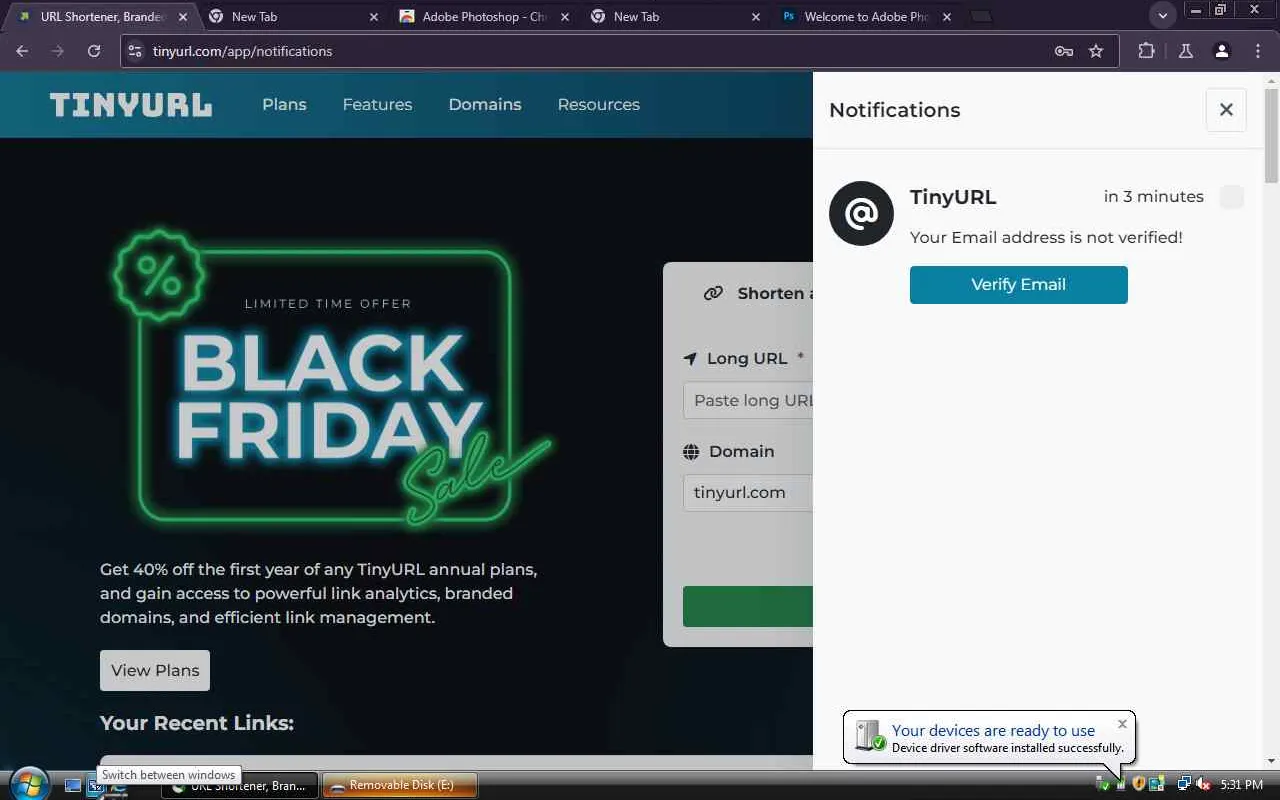Click the View Plans button

(155, 670)
